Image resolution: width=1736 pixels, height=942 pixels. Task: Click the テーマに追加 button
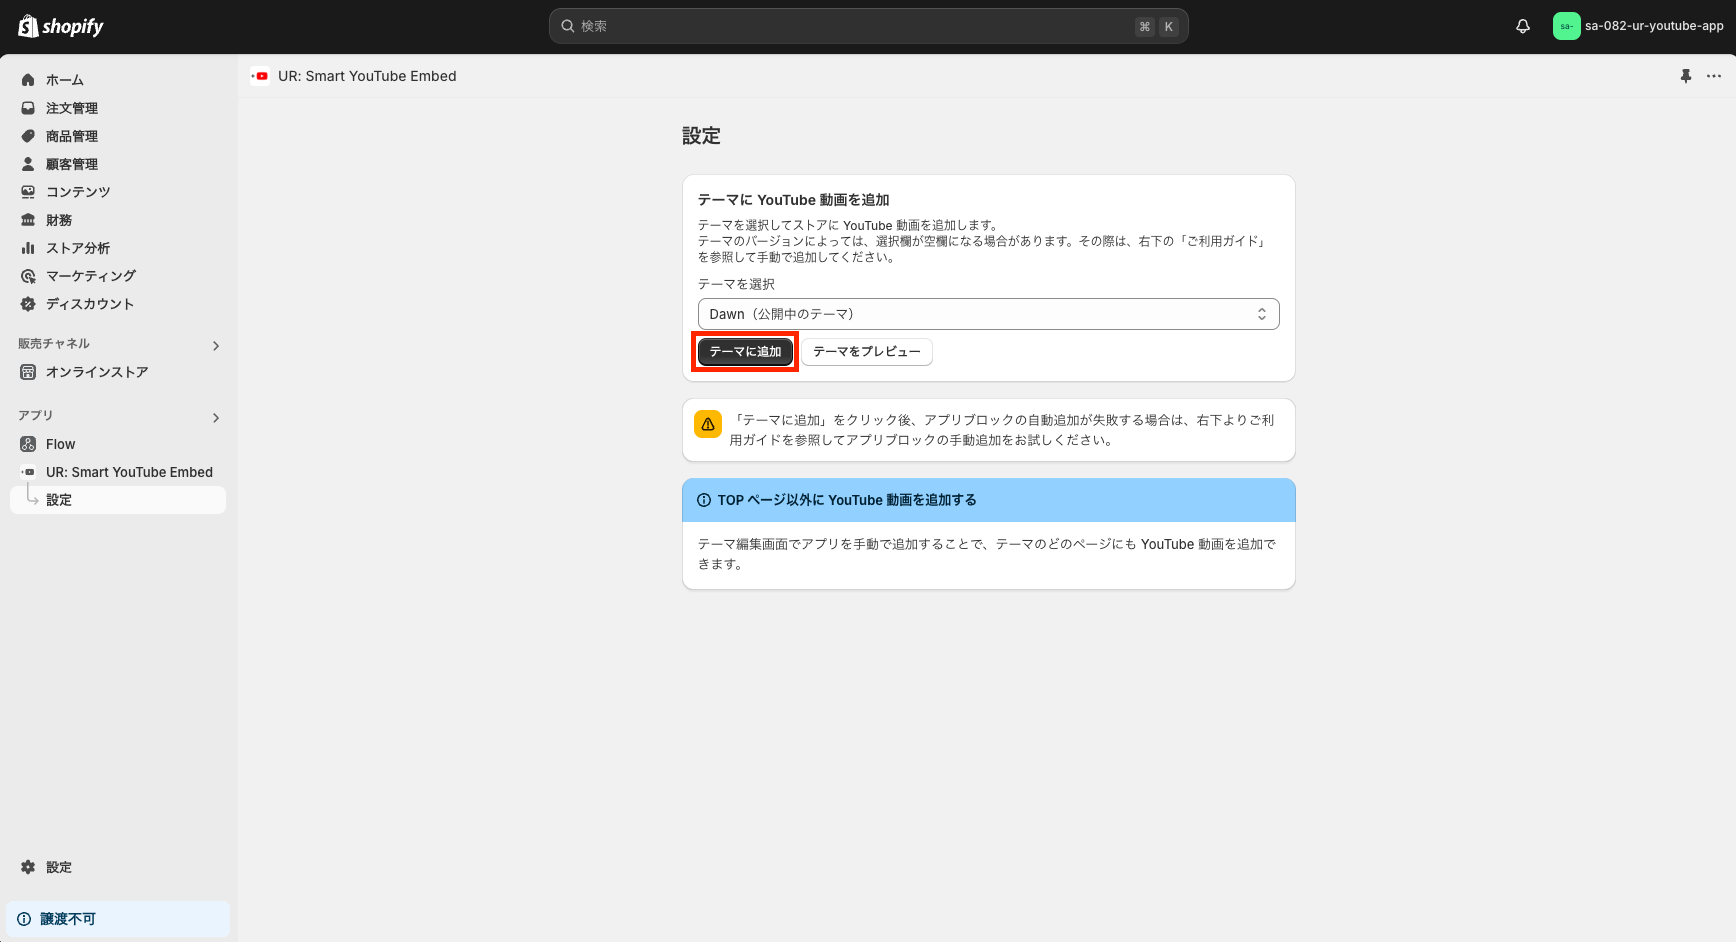pyautogui.click(x=744, y=351)
